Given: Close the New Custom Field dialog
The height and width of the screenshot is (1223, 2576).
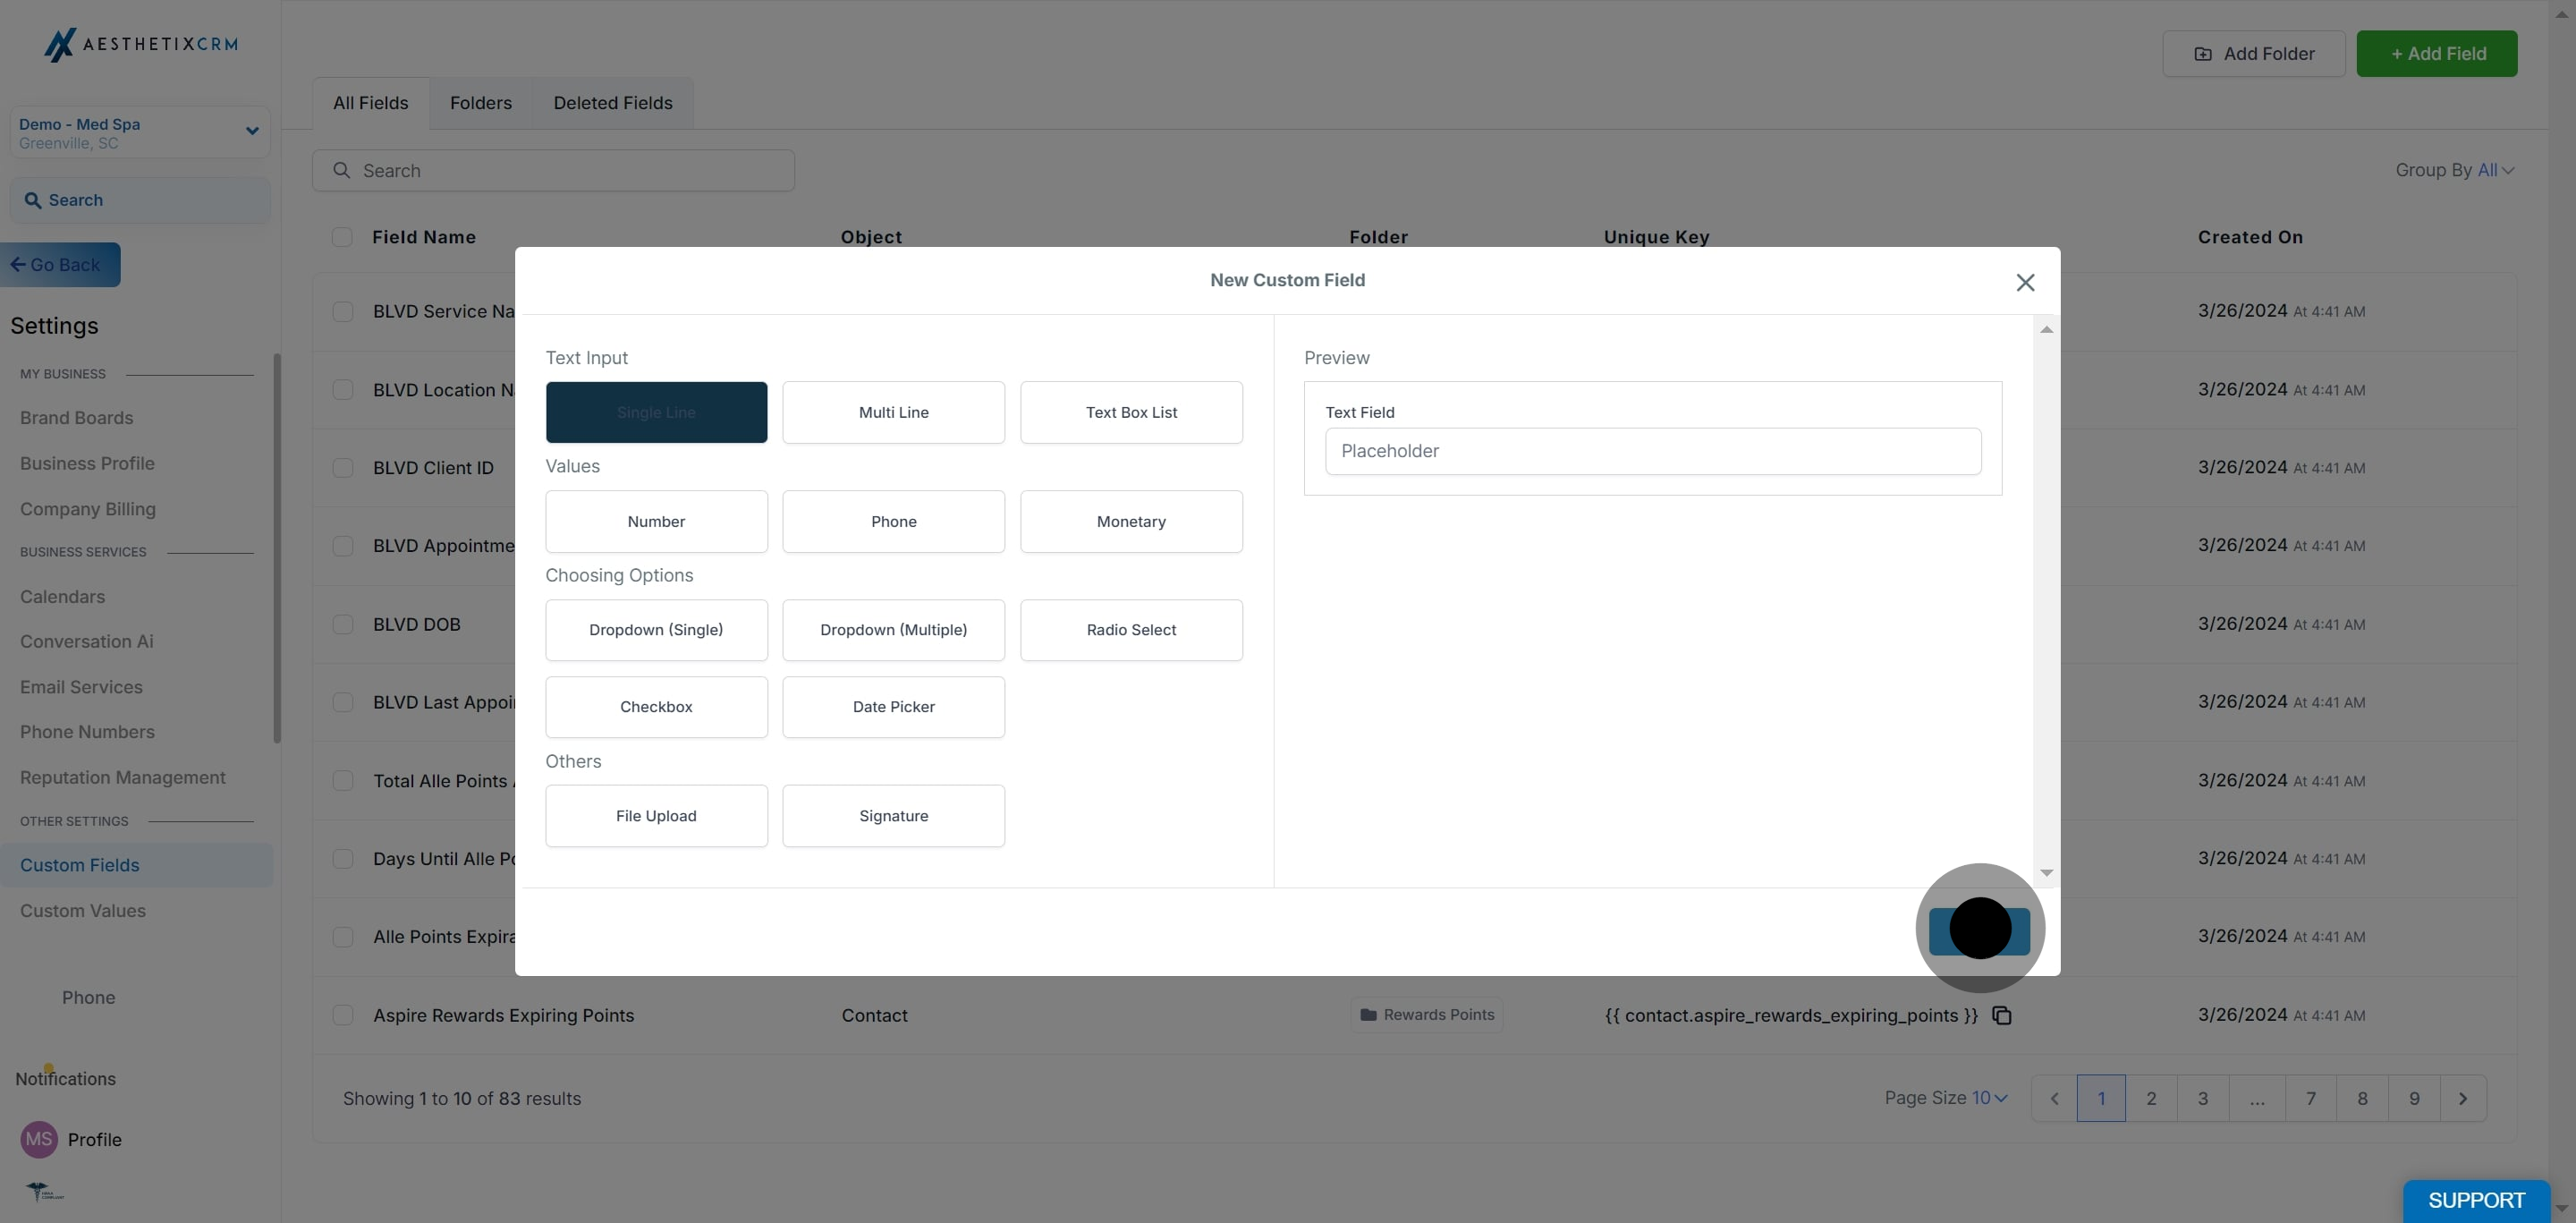Looking at the screenshot, I should click(2025, 283).
